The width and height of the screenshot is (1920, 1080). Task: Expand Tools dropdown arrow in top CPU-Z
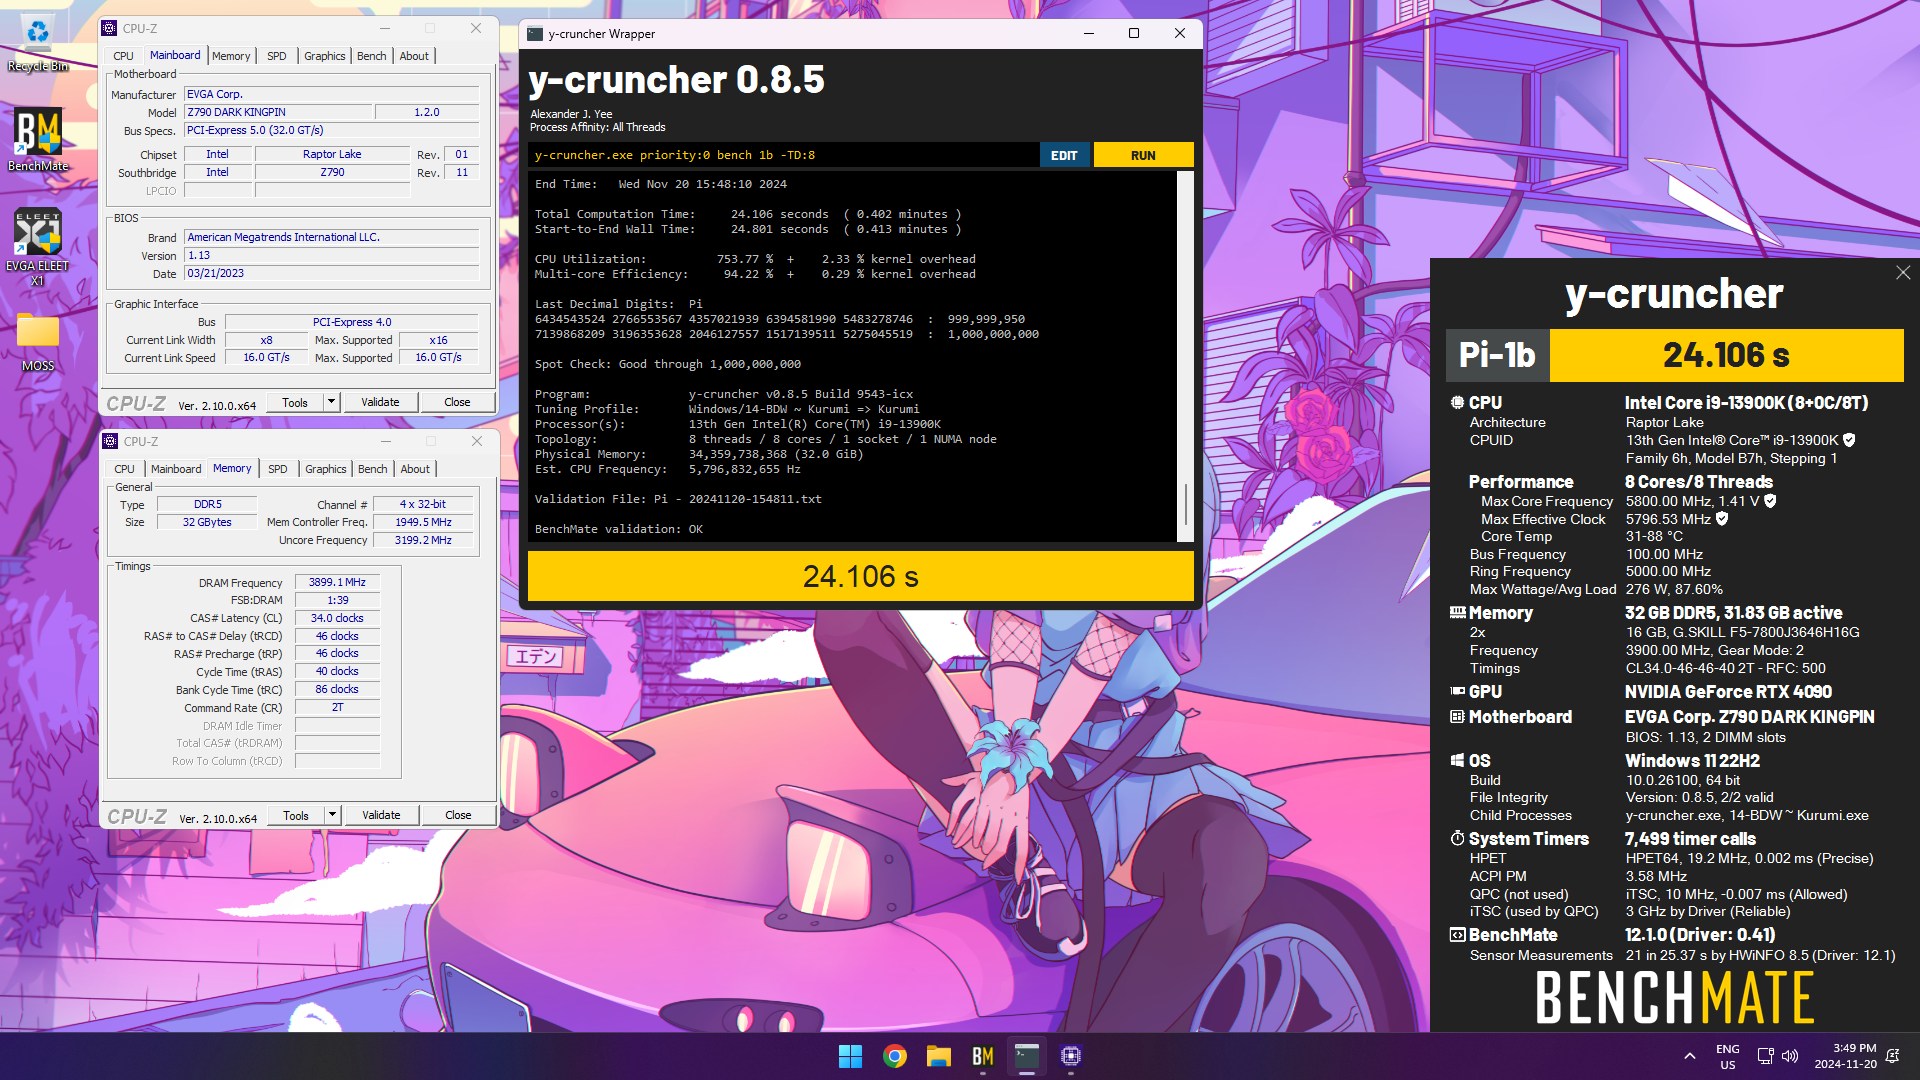click(x=331, y=402)
